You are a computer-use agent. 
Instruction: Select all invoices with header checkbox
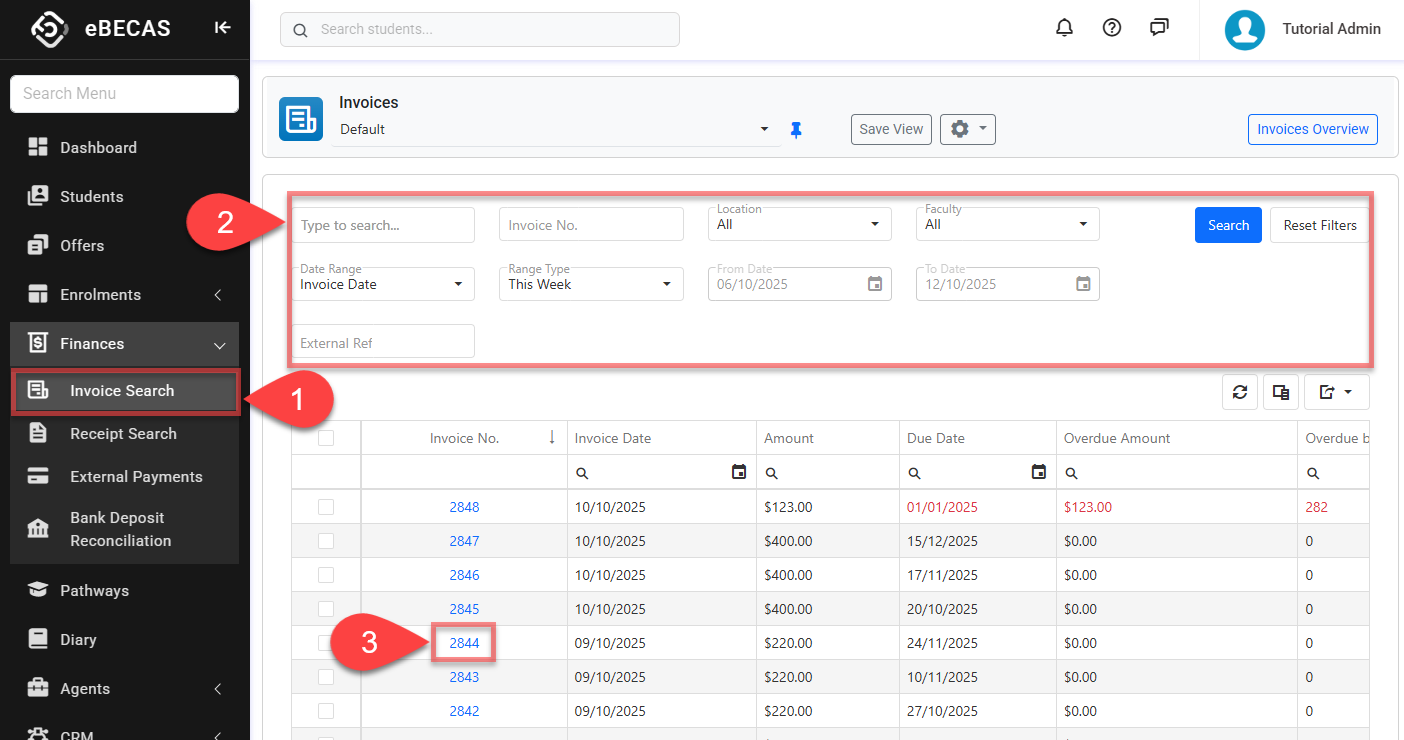(326, 438)
